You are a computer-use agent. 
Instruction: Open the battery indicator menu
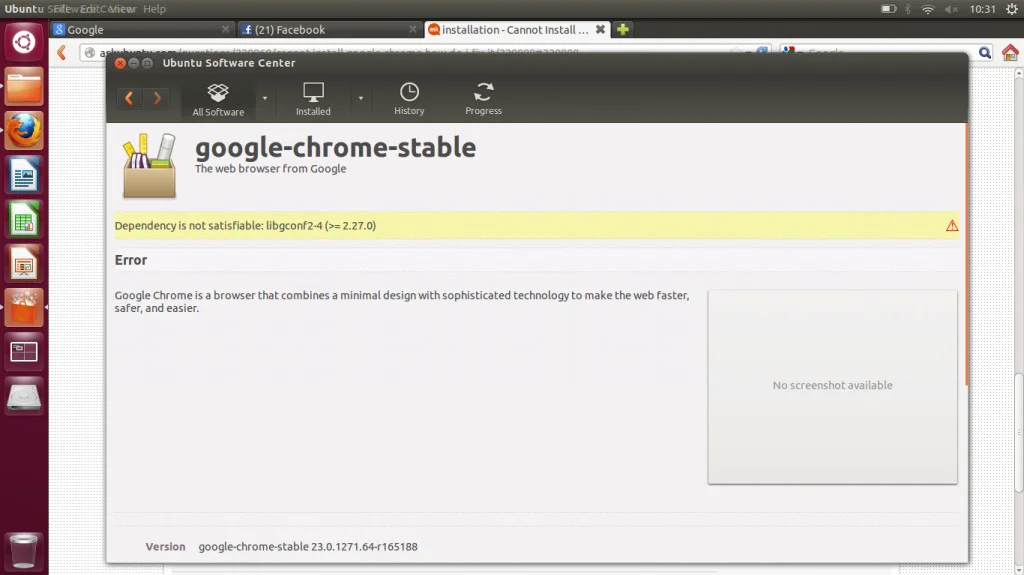888,8
